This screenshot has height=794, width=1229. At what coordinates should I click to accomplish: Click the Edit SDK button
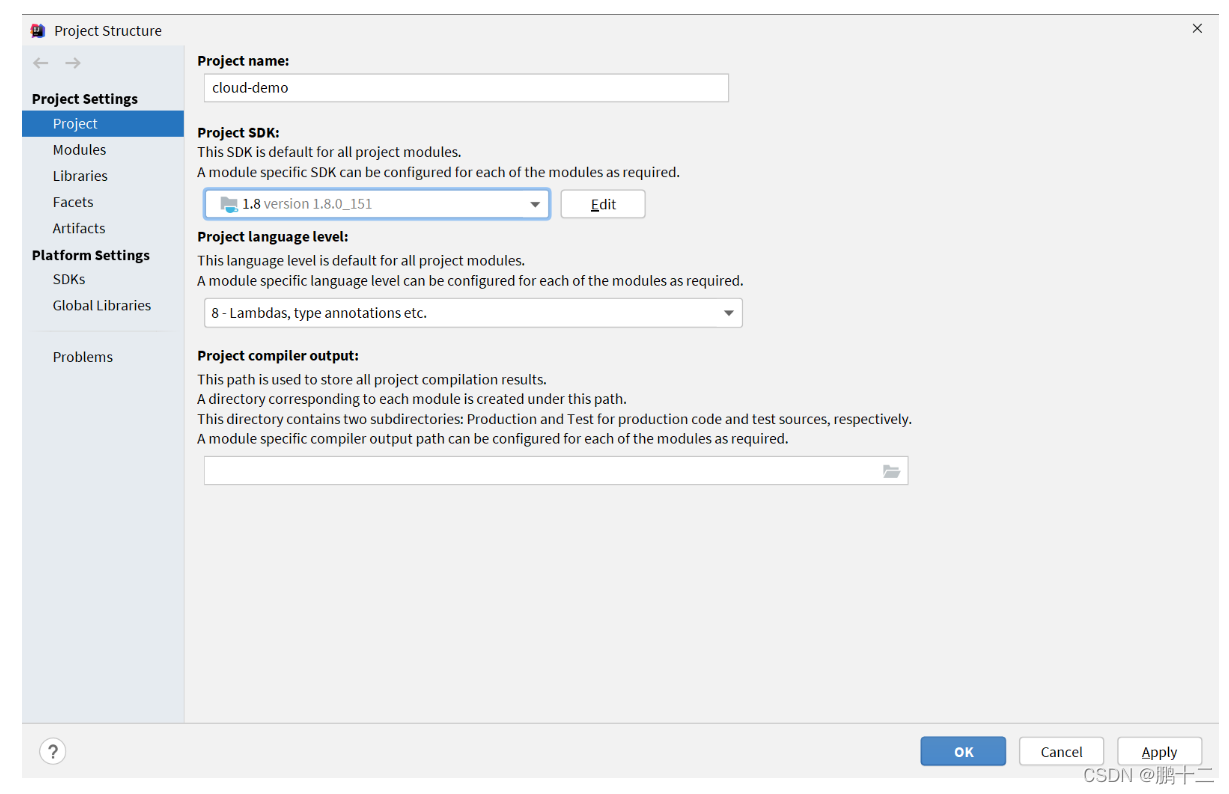(x=603, y=204)
